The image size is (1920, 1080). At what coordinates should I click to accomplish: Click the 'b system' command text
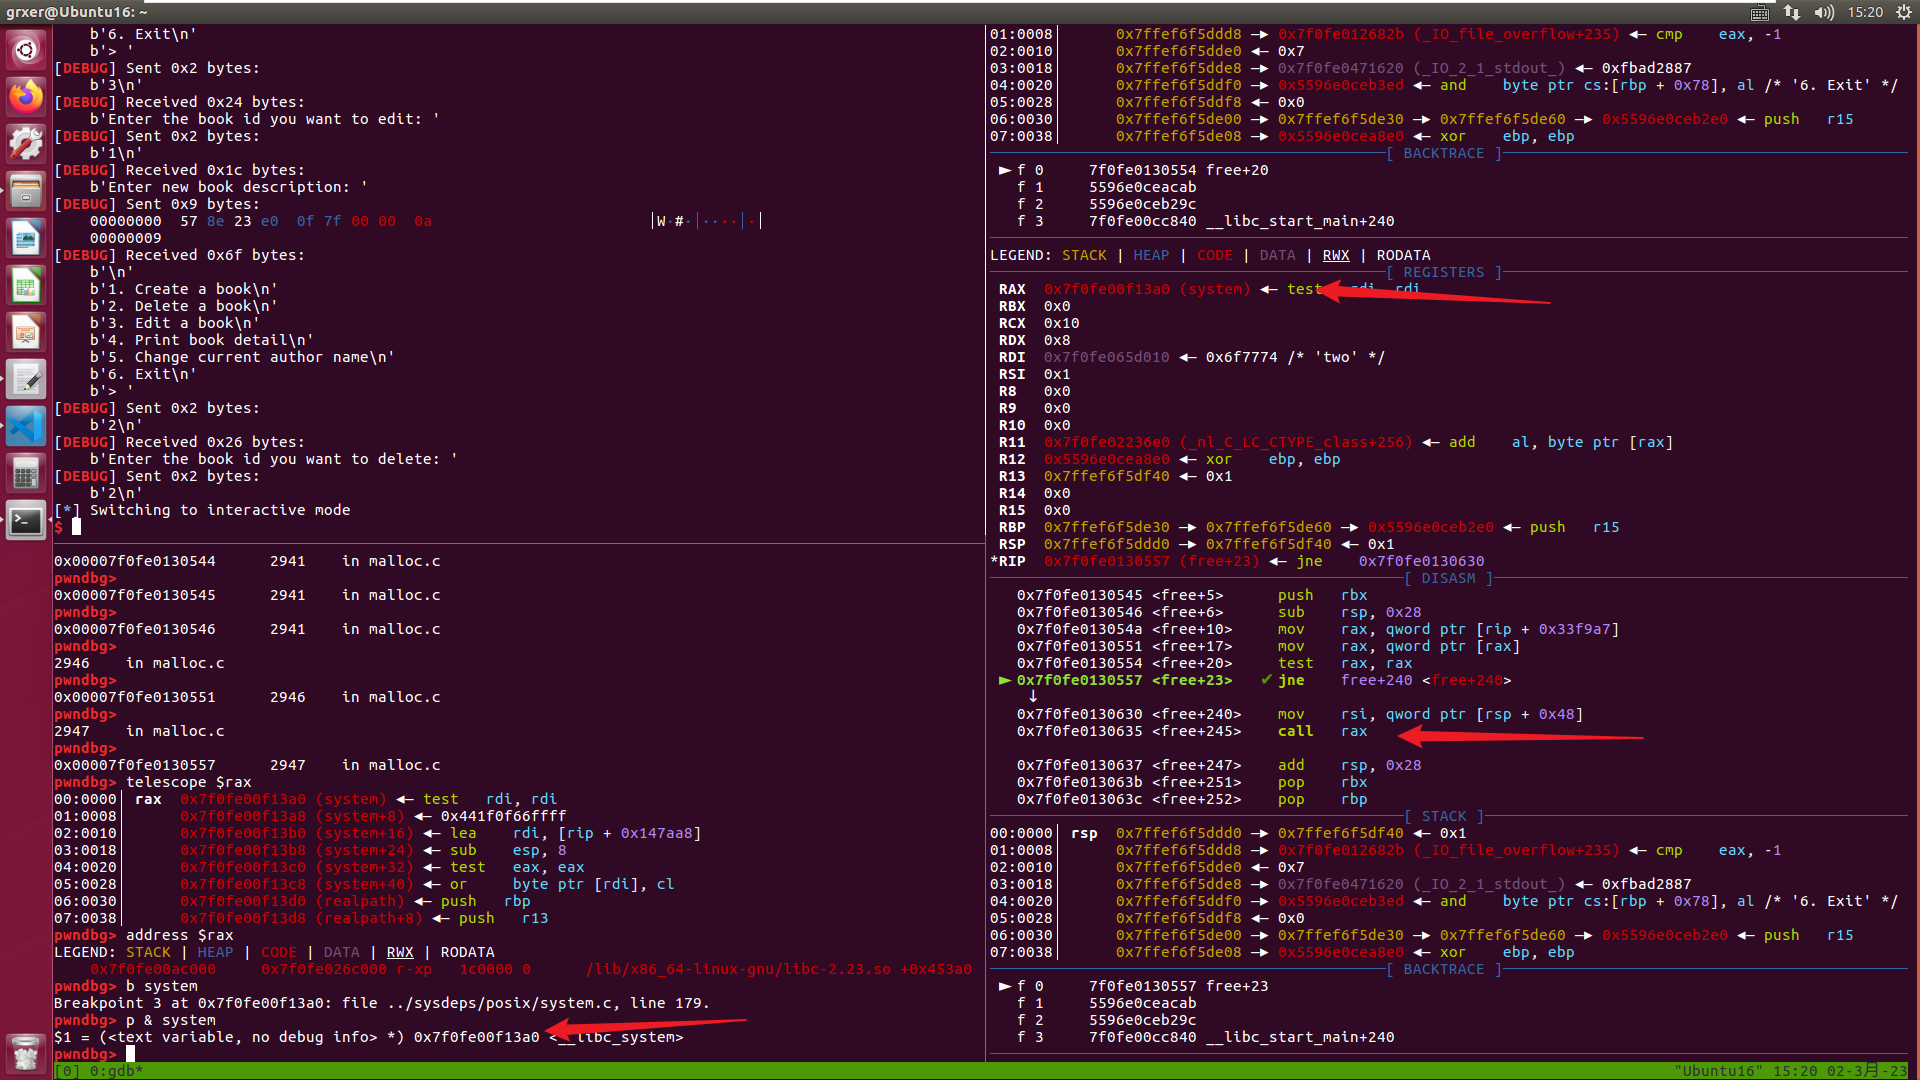[x=162, y=986]
